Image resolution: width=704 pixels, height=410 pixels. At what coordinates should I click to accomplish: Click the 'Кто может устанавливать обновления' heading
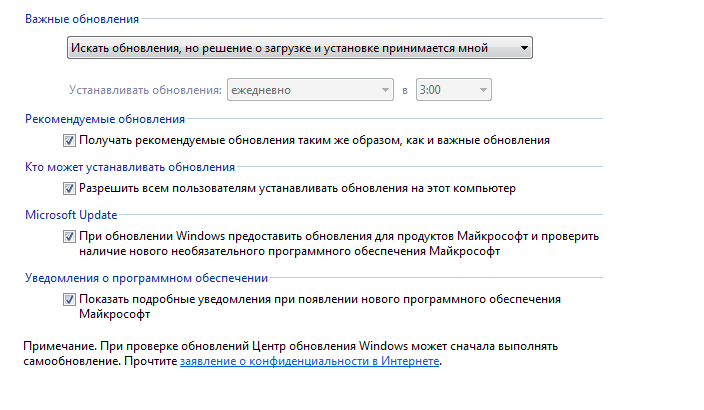(130, 167)
